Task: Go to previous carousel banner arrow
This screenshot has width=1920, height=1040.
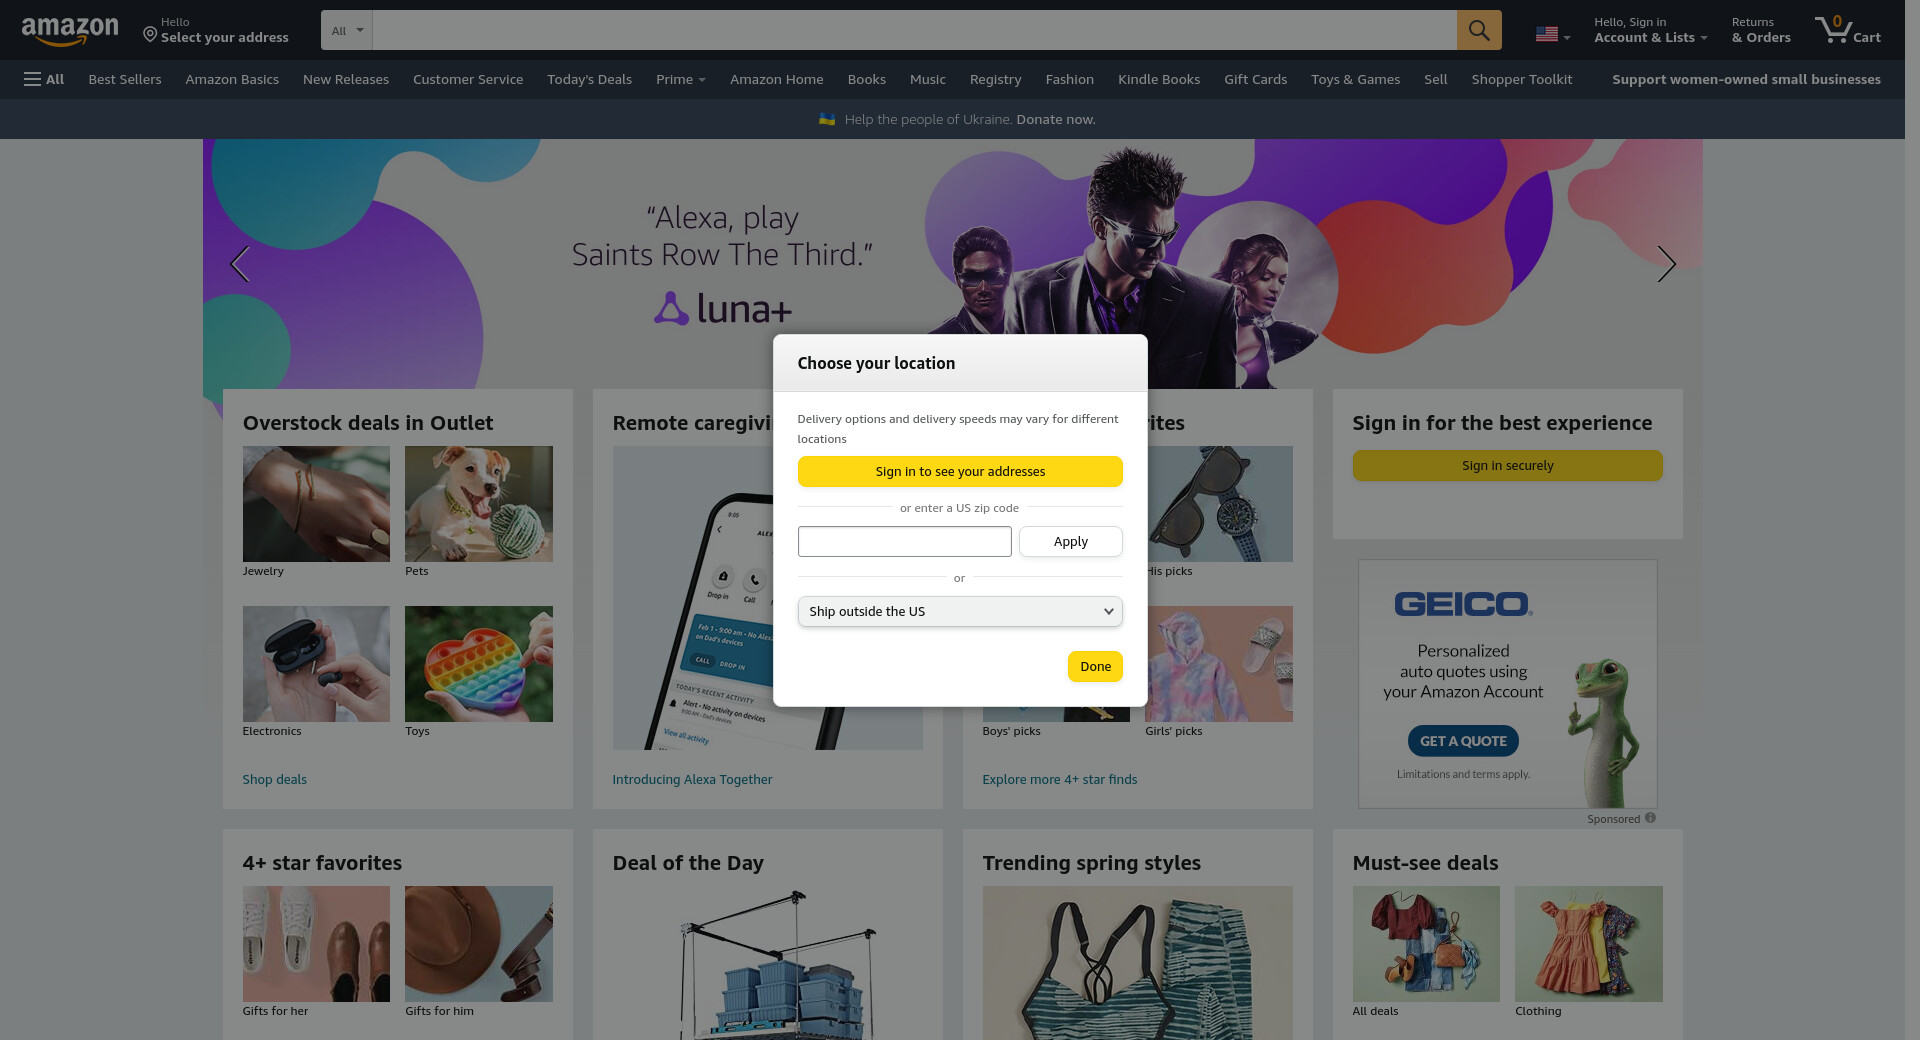Action: [x=239, y=264]
